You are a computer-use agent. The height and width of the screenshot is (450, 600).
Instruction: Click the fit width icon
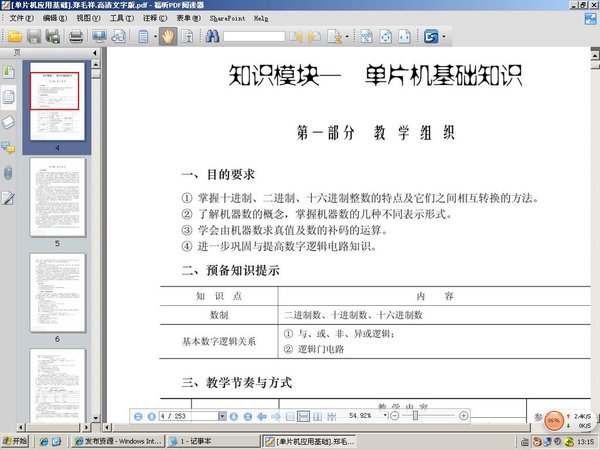404,37
